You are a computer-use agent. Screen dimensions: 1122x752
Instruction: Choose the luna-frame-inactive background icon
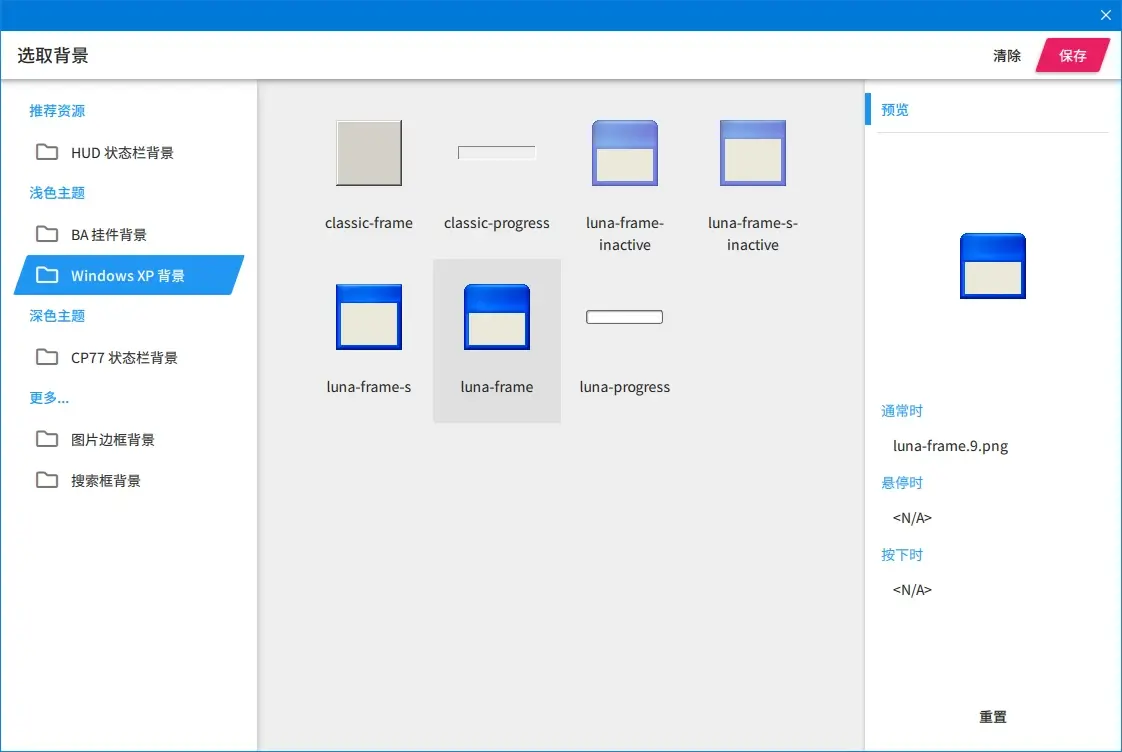pos(625,153)
